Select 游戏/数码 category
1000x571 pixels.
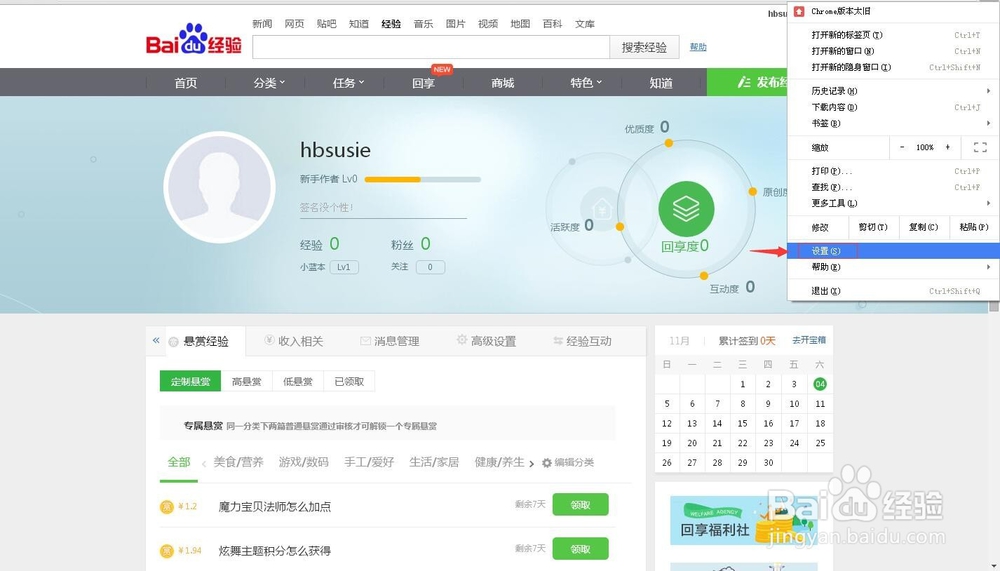click(x=304, y=462)
